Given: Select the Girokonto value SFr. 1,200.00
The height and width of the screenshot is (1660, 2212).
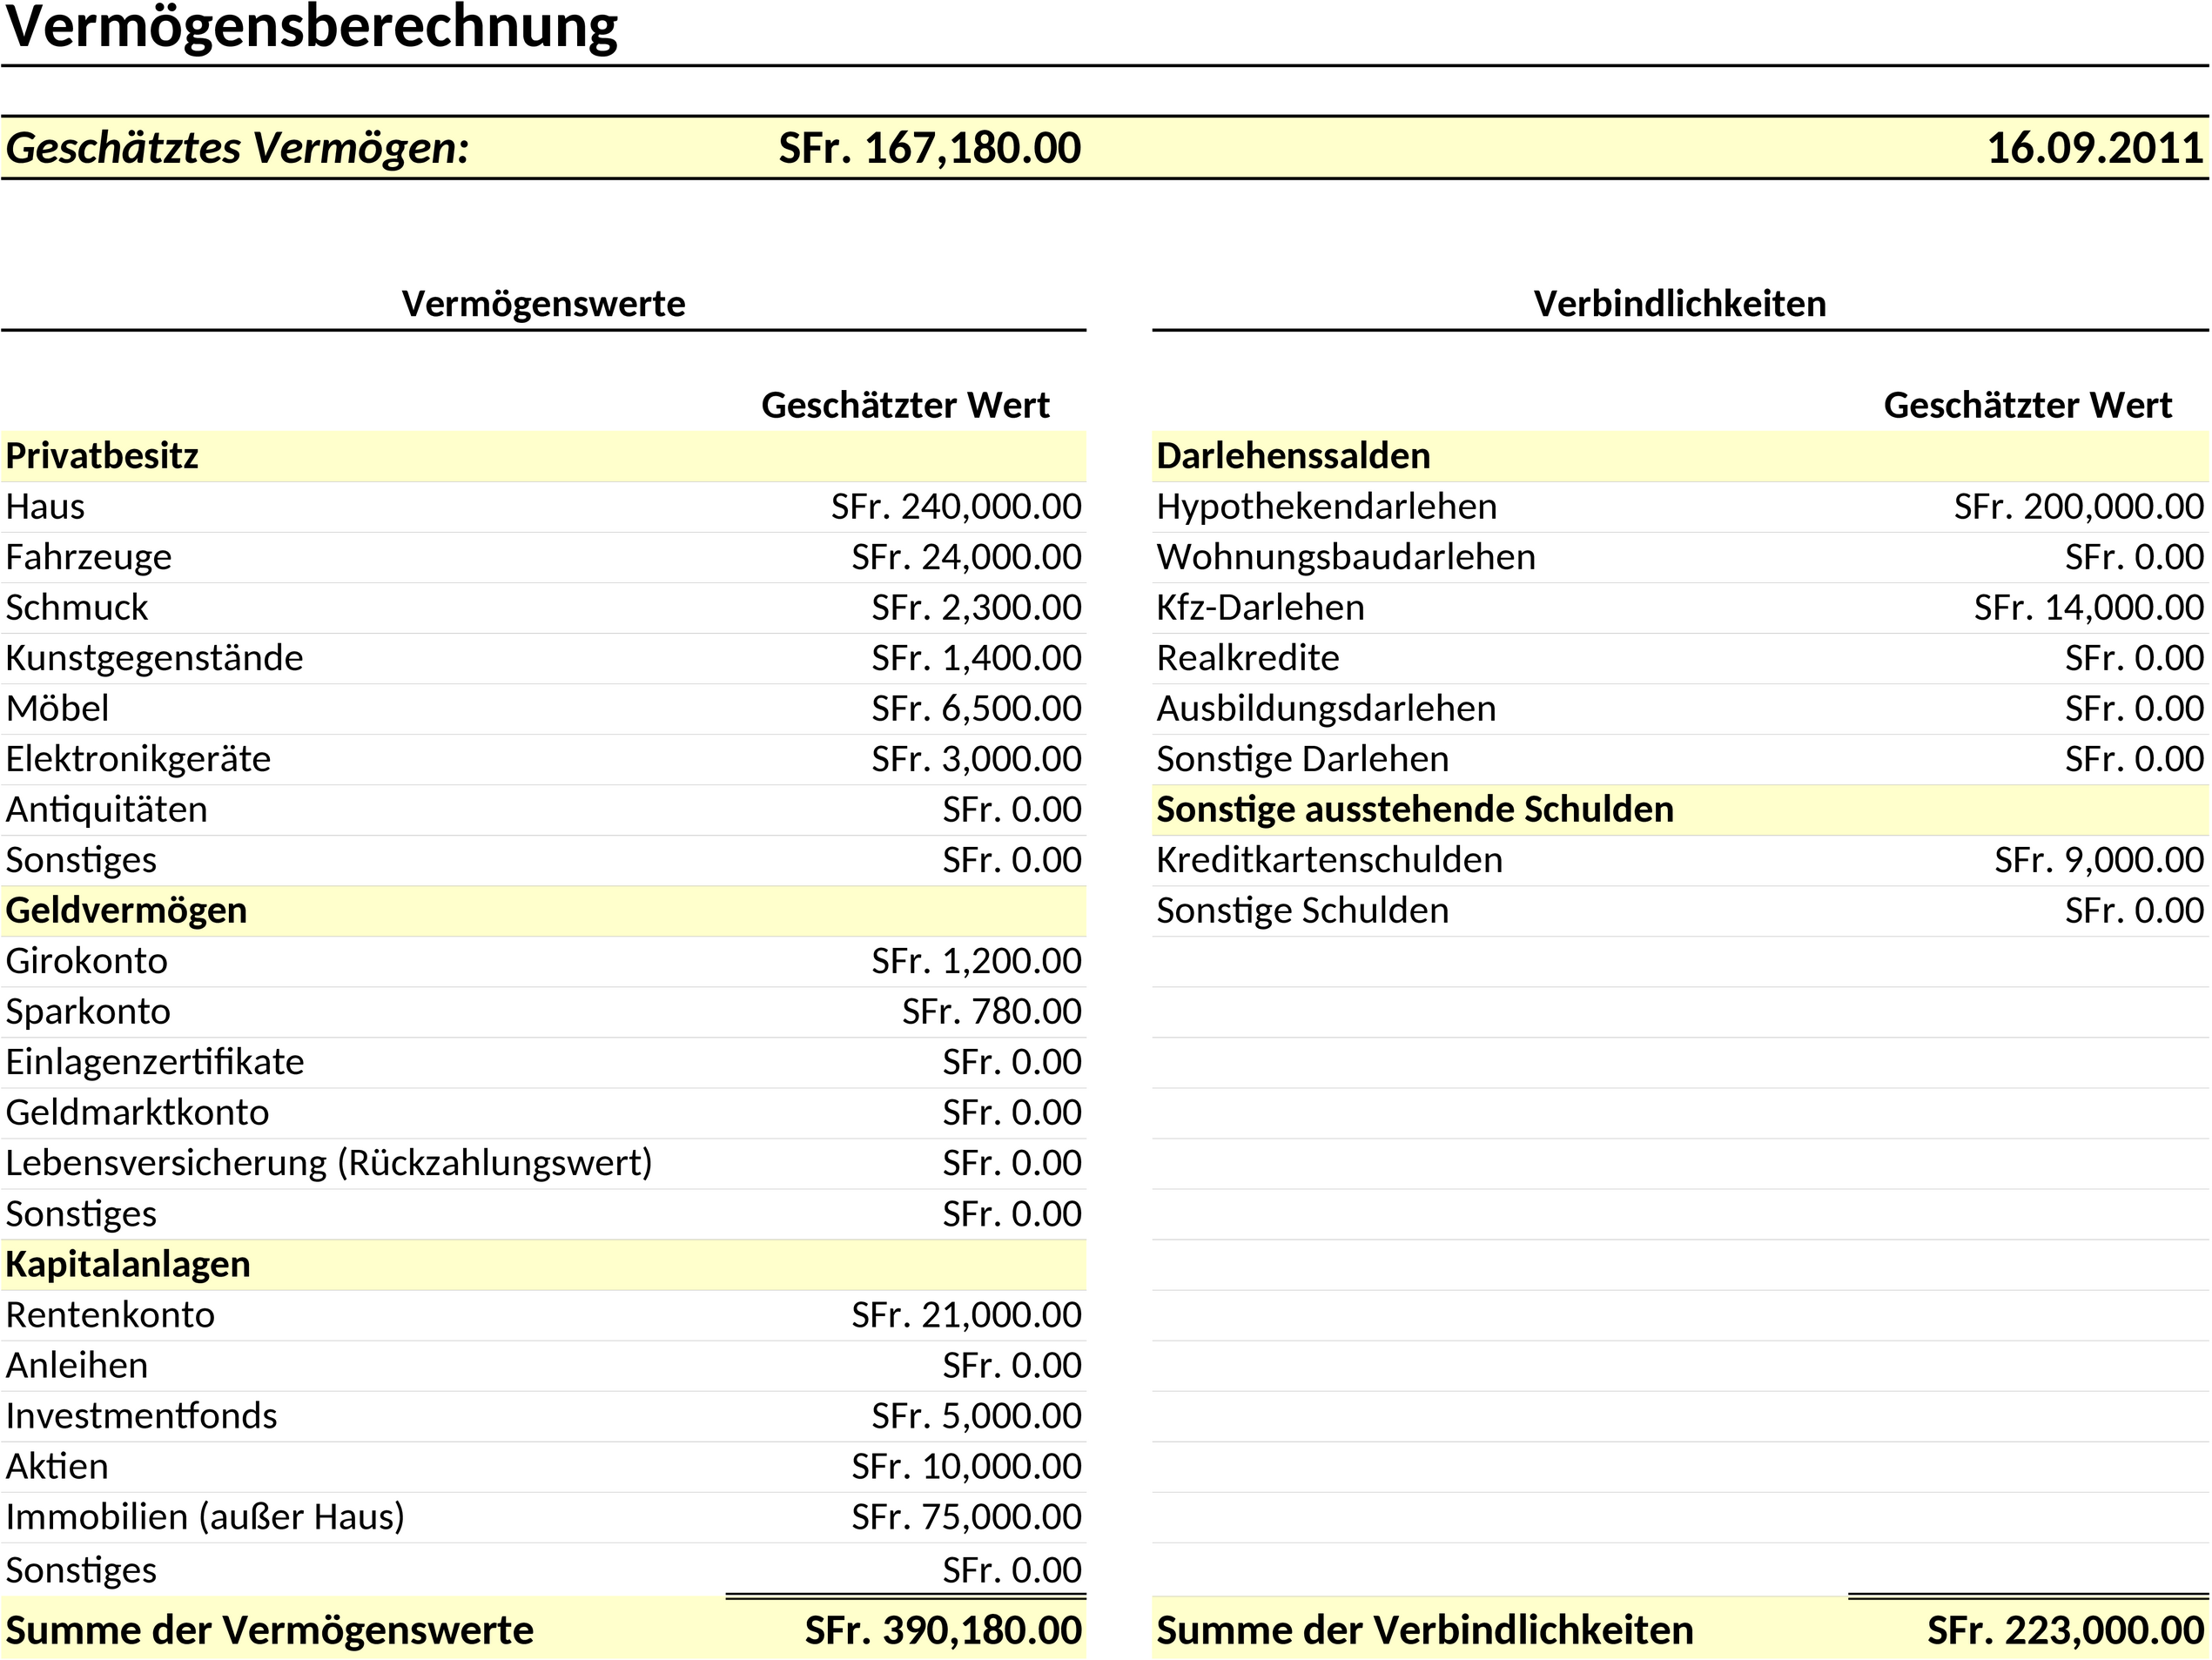Looking at the screenshot, I should [976, 961].
